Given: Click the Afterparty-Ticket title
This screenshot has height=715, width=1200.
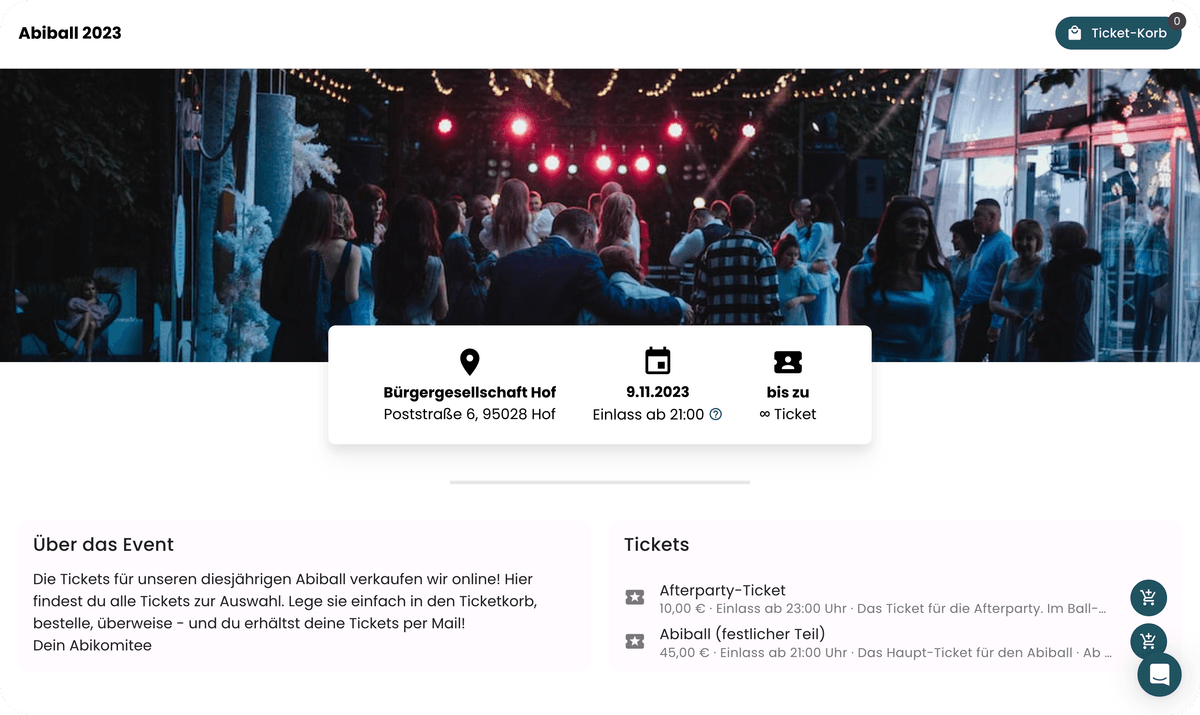Looking at the screenshot, I should click(723, 590).
